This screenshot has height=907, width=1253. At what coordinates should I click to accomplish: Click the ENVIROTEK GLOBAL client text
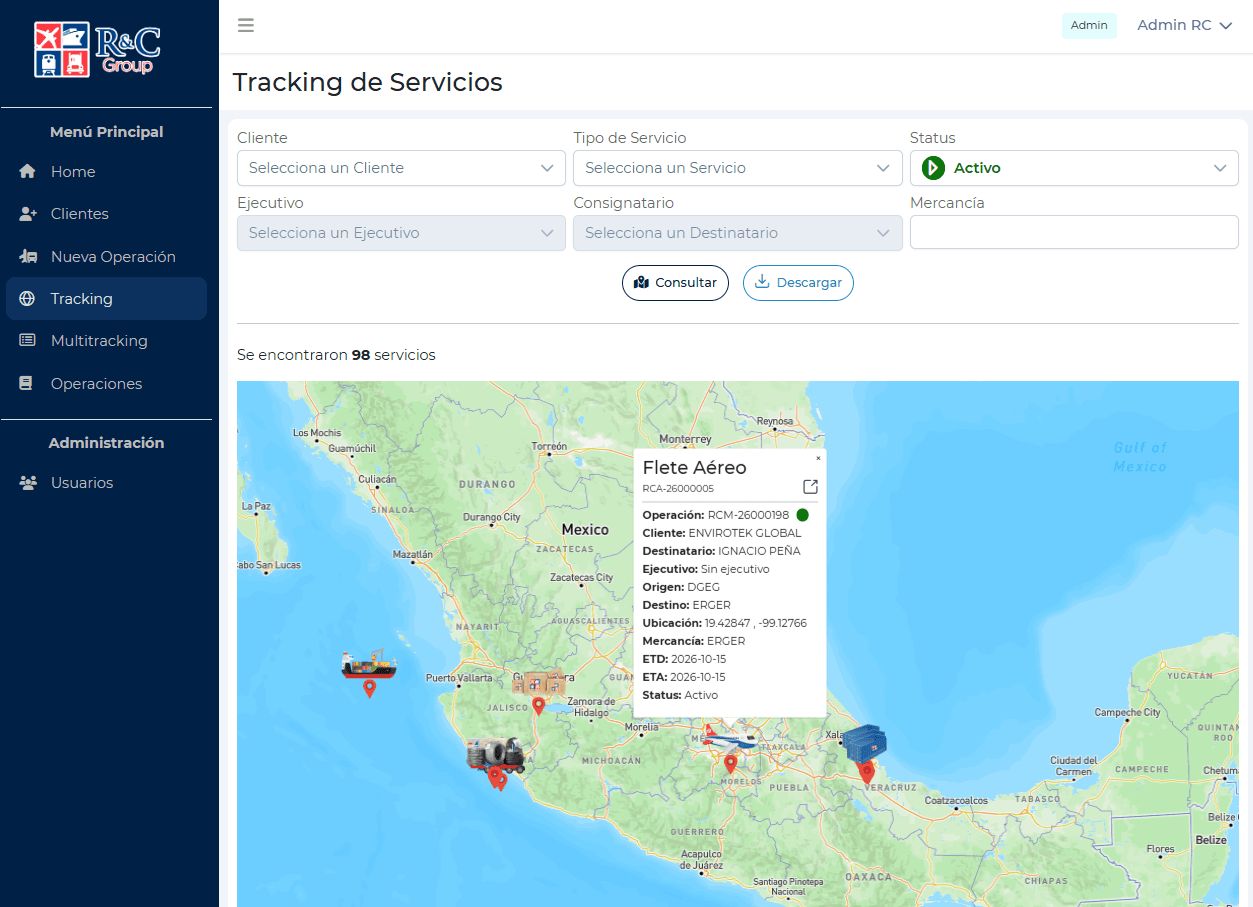pos(745,533)
